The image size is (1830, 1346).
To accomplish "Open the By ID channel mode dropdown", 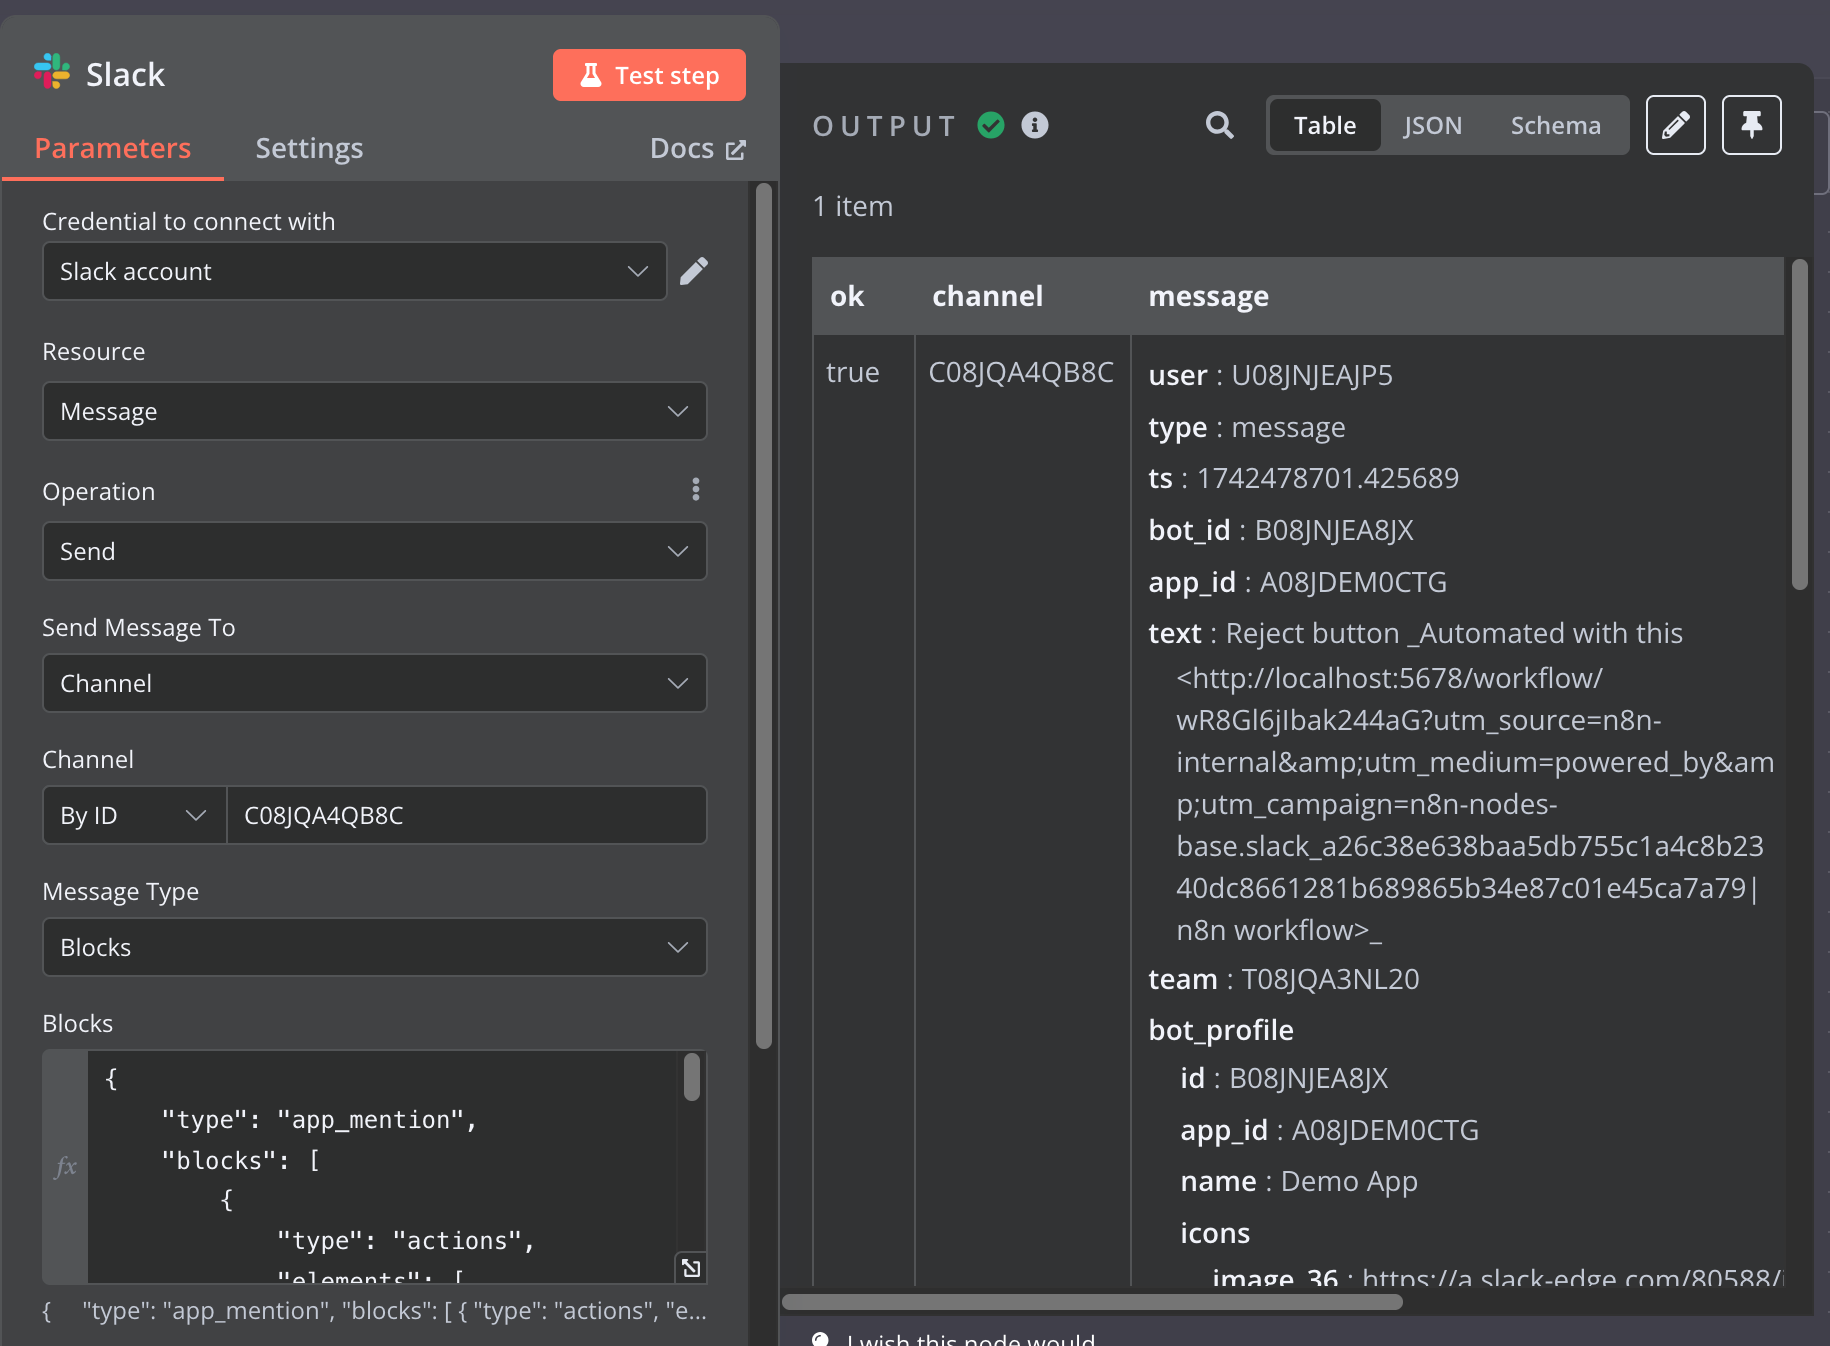I will 135,815.
